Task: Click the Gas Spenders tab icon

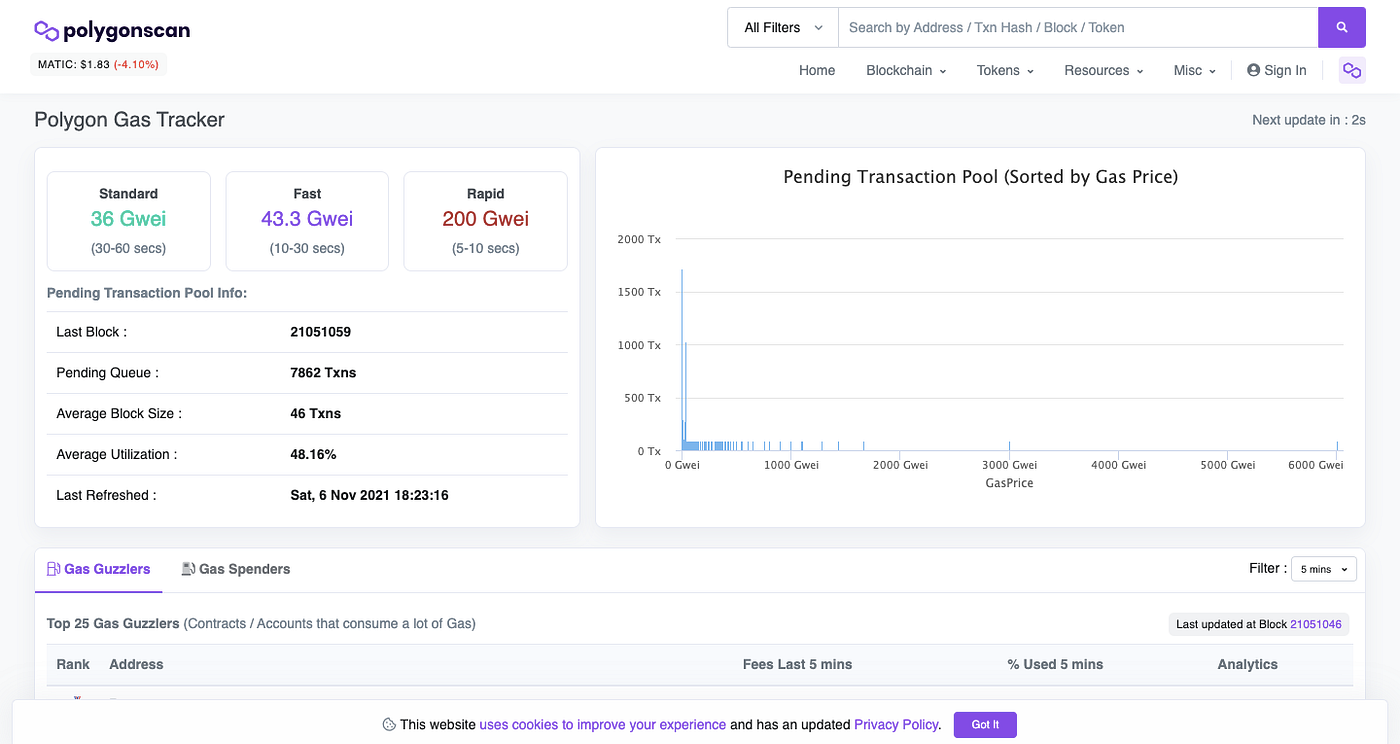Action: click(x=188, y=569)
